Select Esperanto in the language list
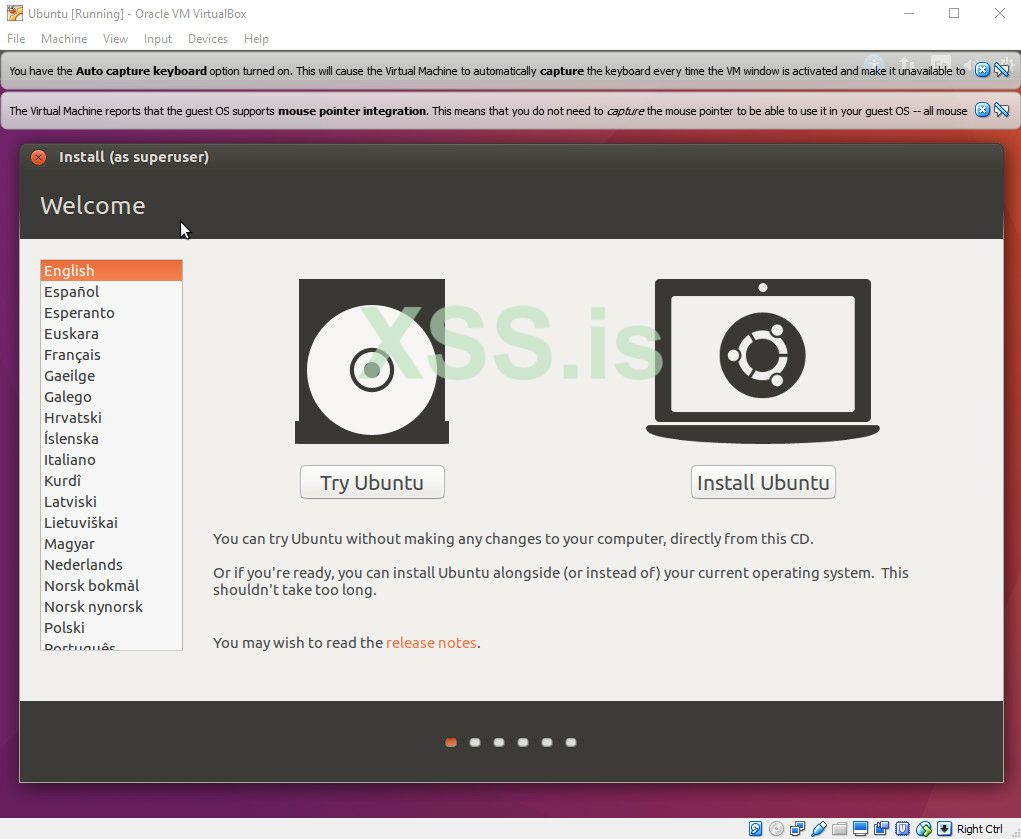This screenshot has width=1021, height=839. point(111,313)
